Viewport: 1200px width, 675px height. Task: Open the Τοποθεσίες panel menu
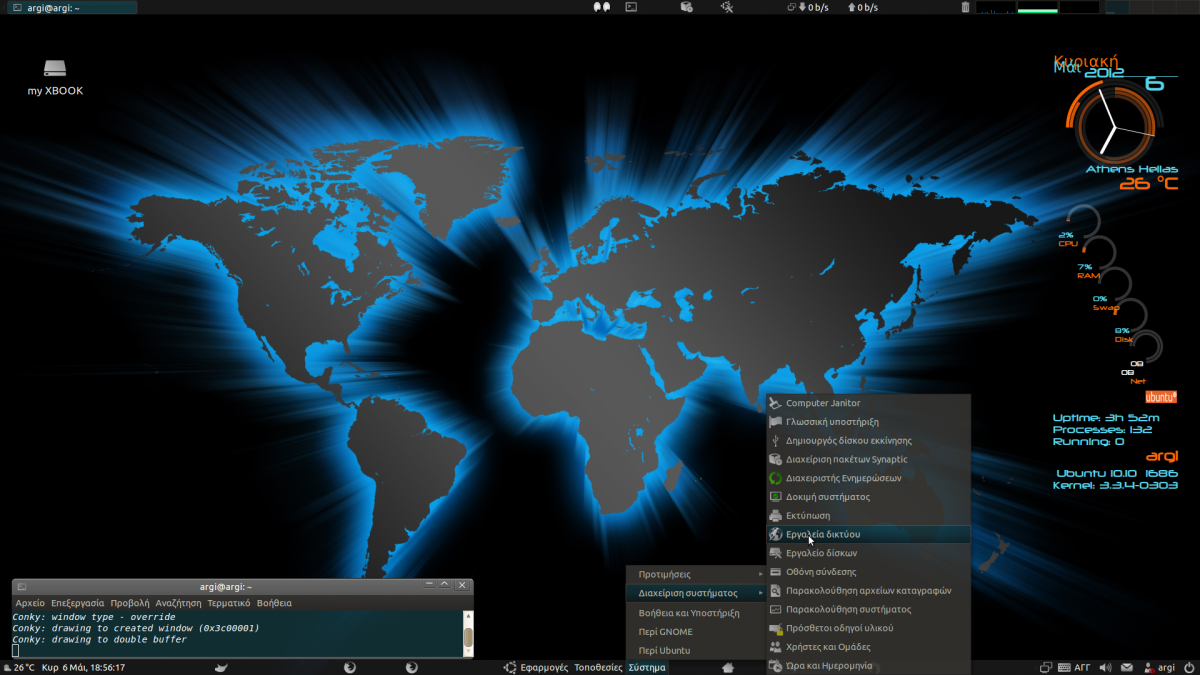point(598,667)
